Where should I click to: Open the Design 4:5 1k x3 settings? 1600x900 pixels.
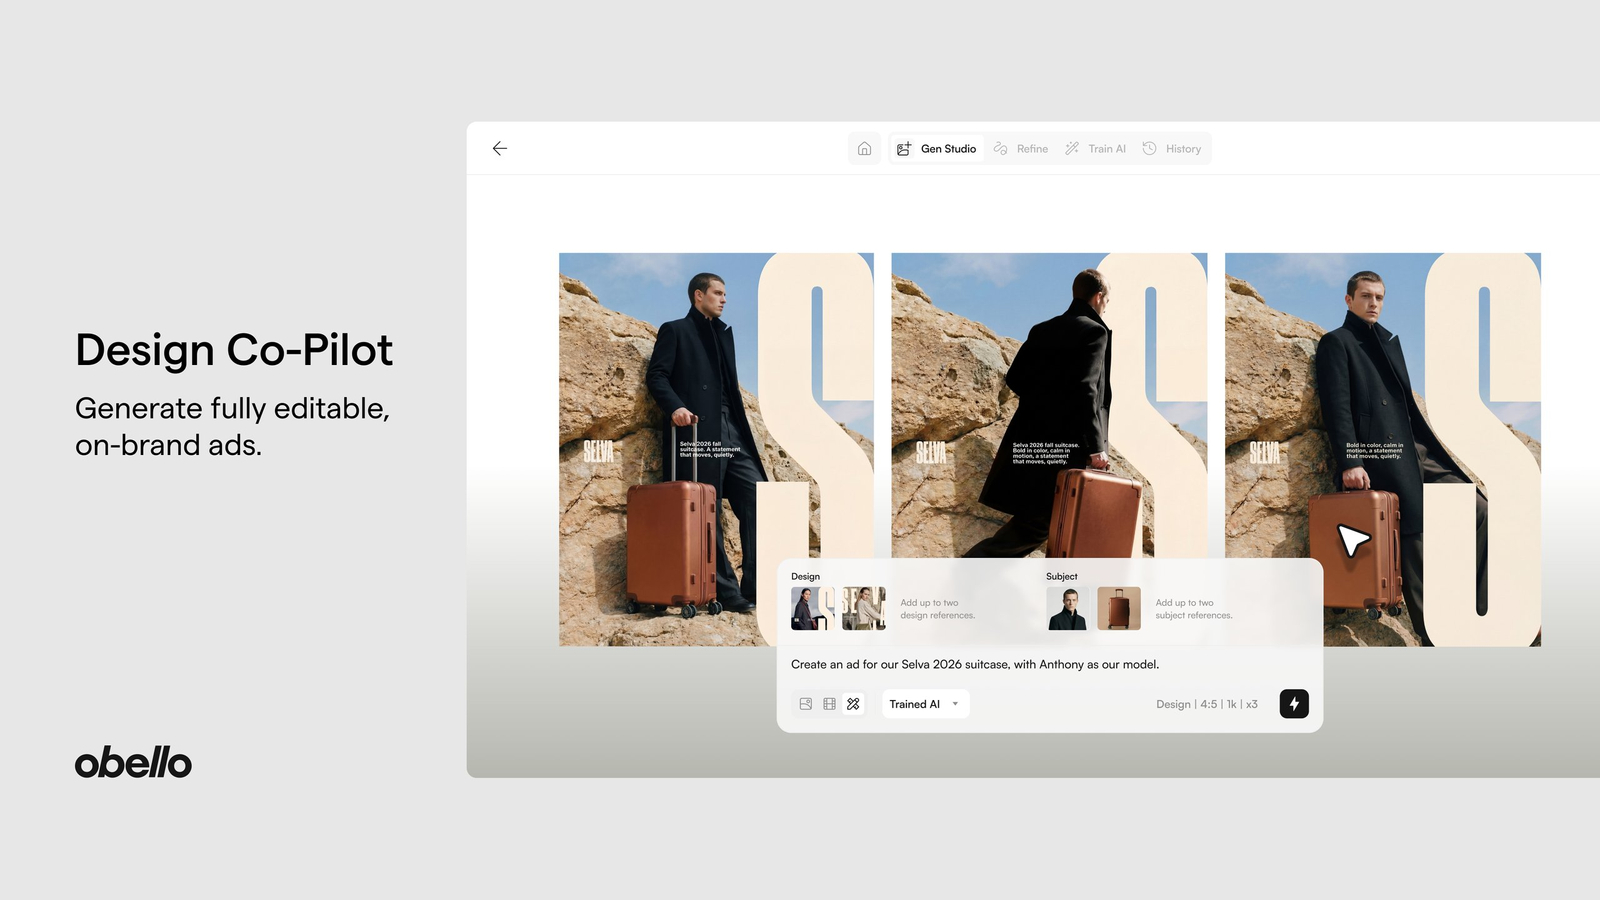point(1206,704)
